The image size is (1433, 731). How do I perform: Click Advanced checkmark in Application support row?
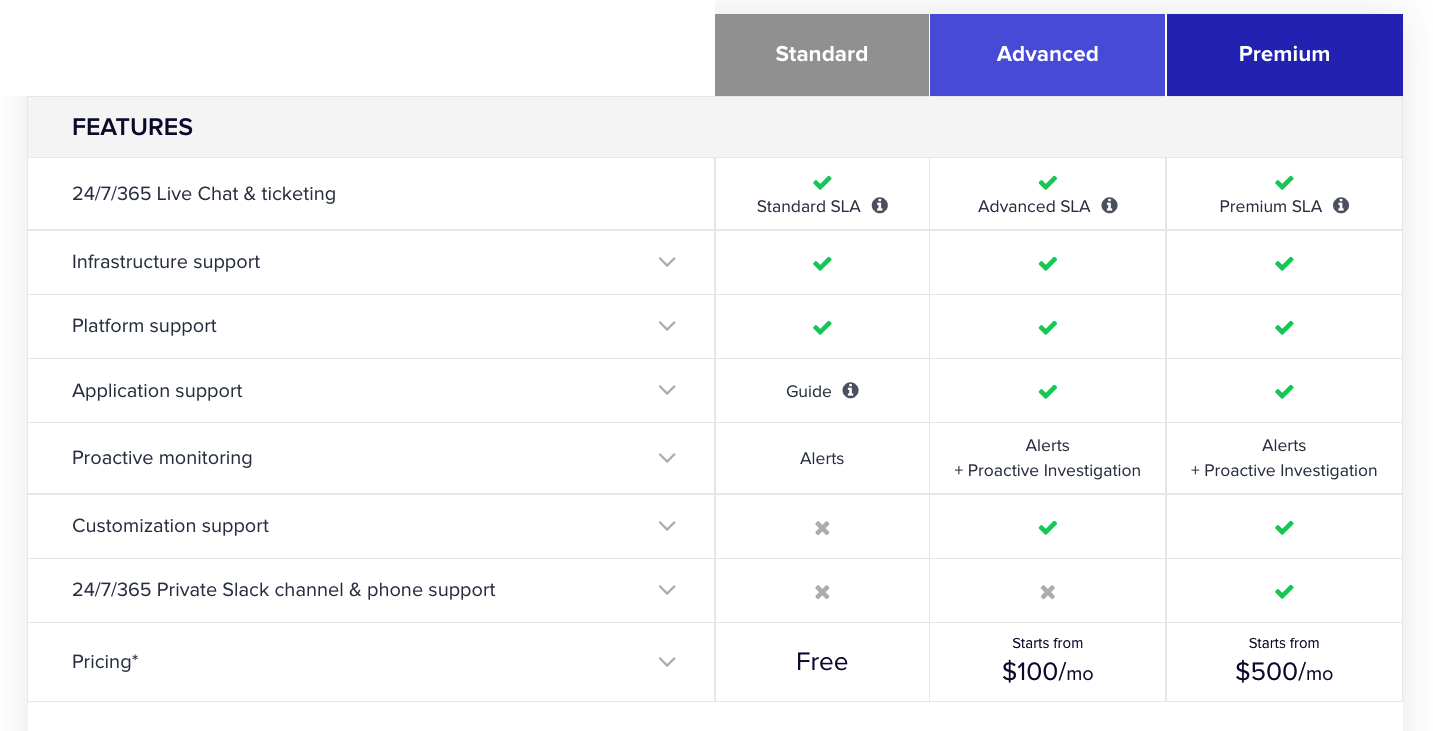coord(1047,392)
